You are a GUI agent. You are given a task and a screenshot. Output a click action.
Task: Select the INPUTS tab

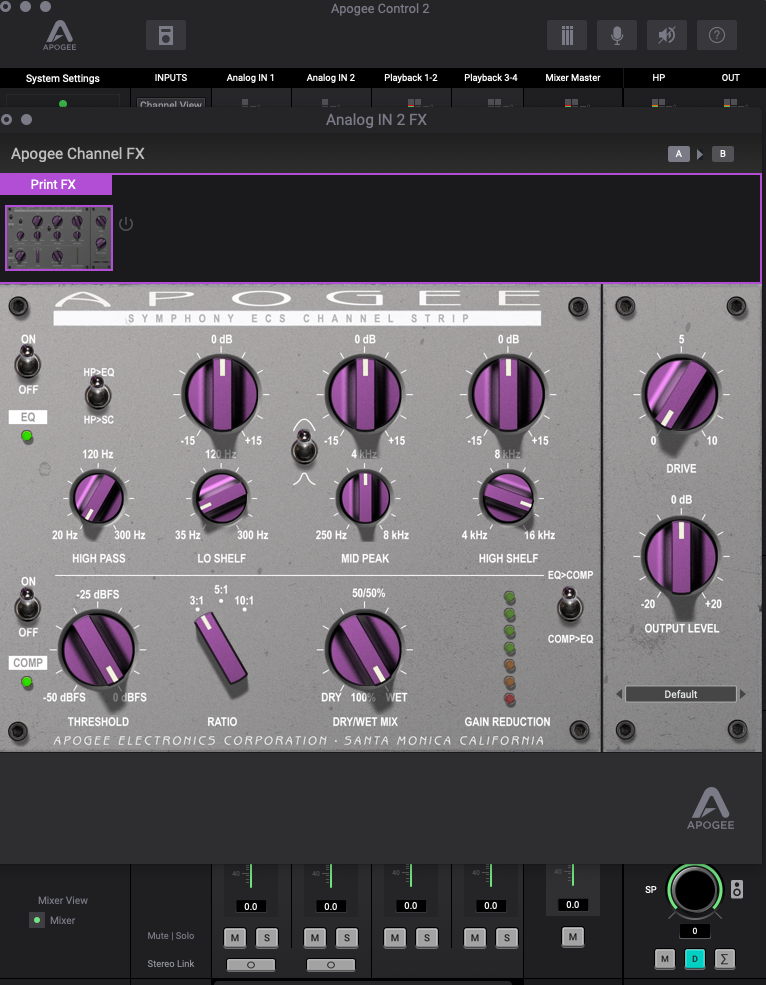pyautogui.click(x=171, y=78)
